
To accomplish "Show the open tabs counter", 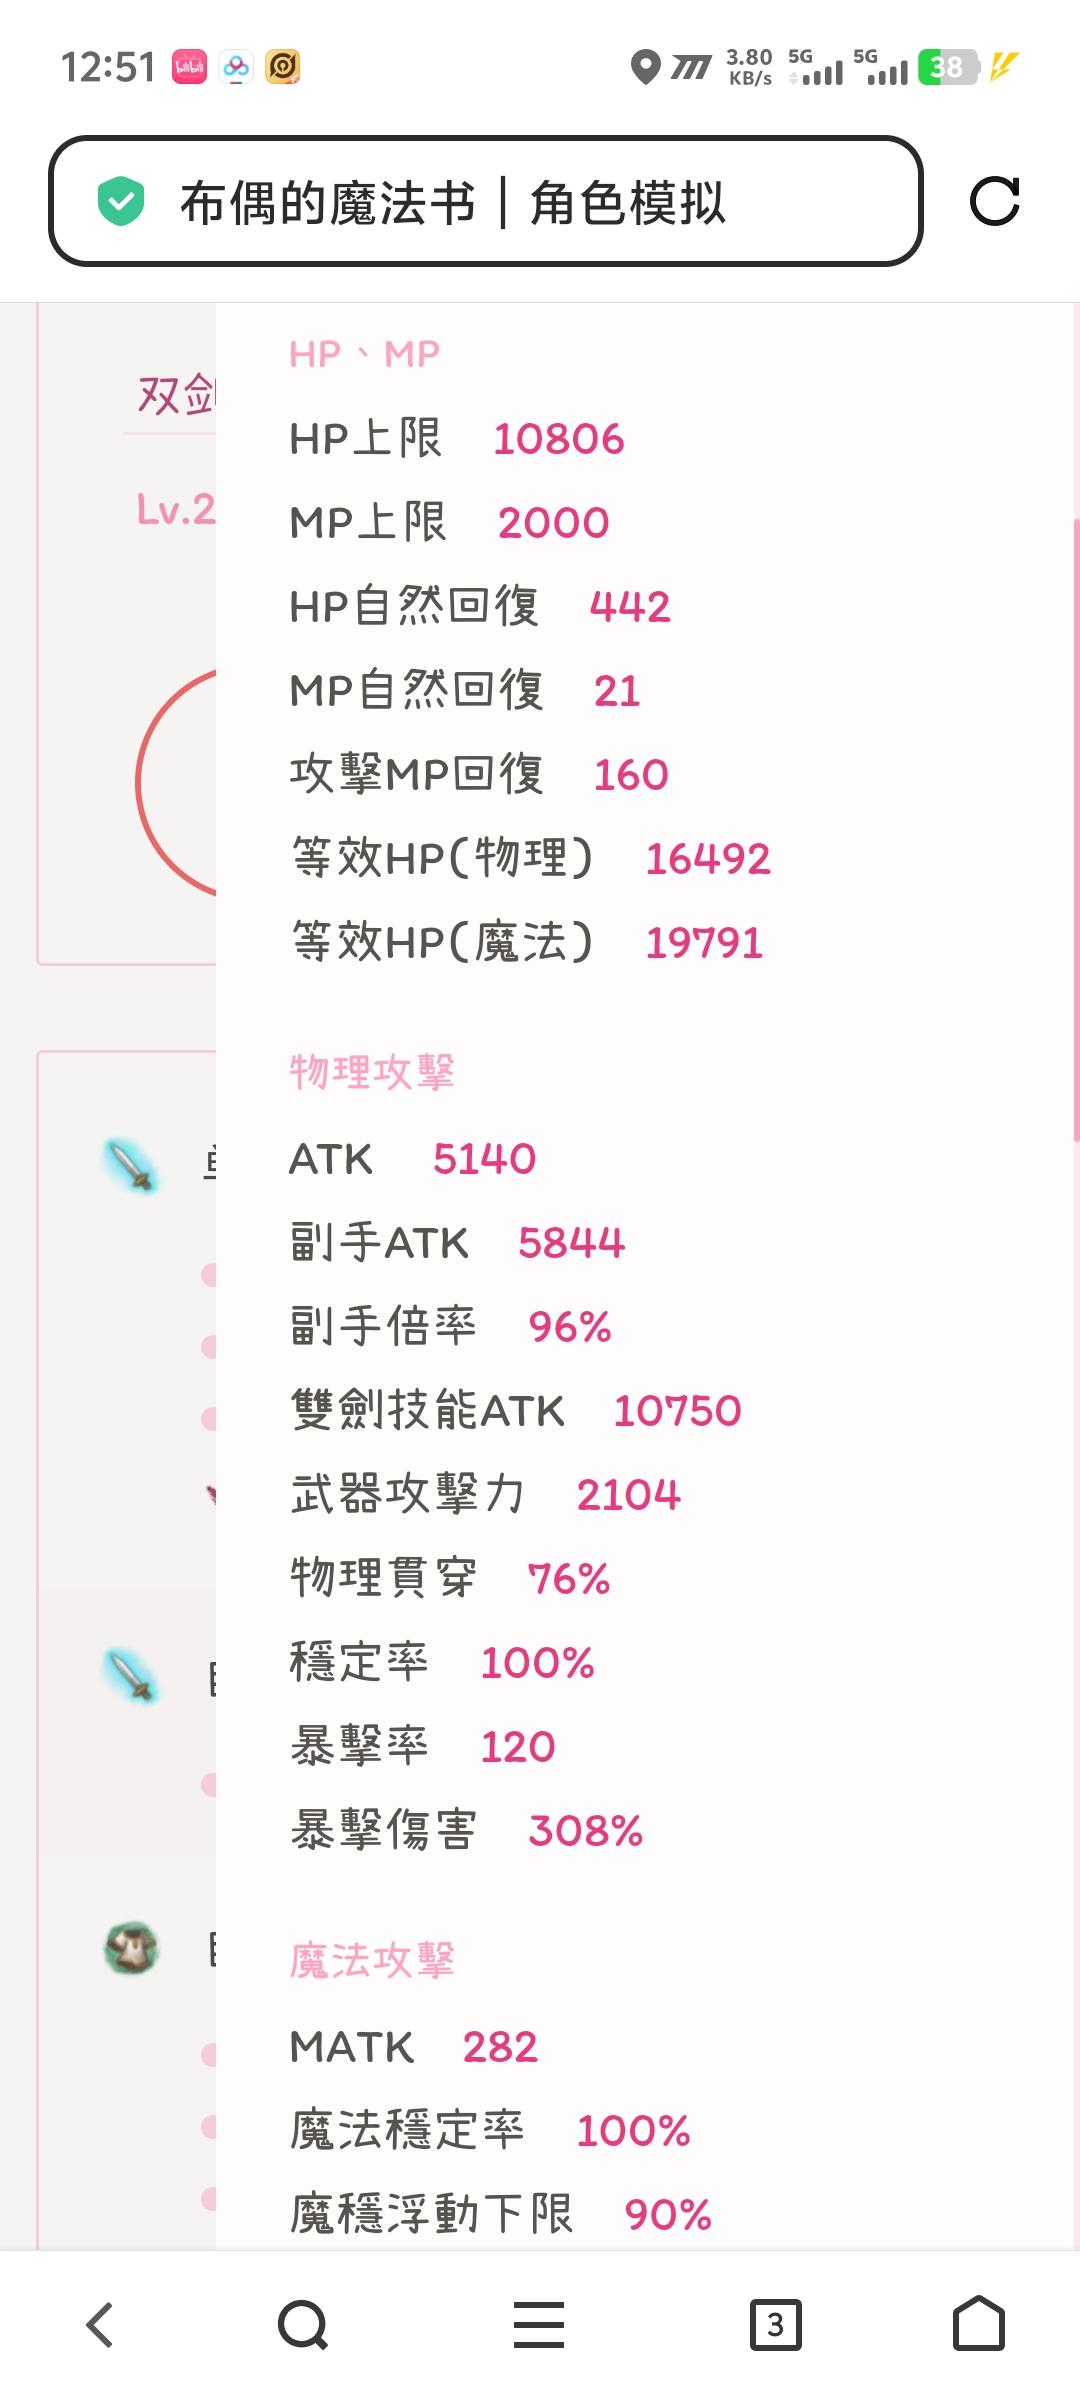I will (776, 2324).
